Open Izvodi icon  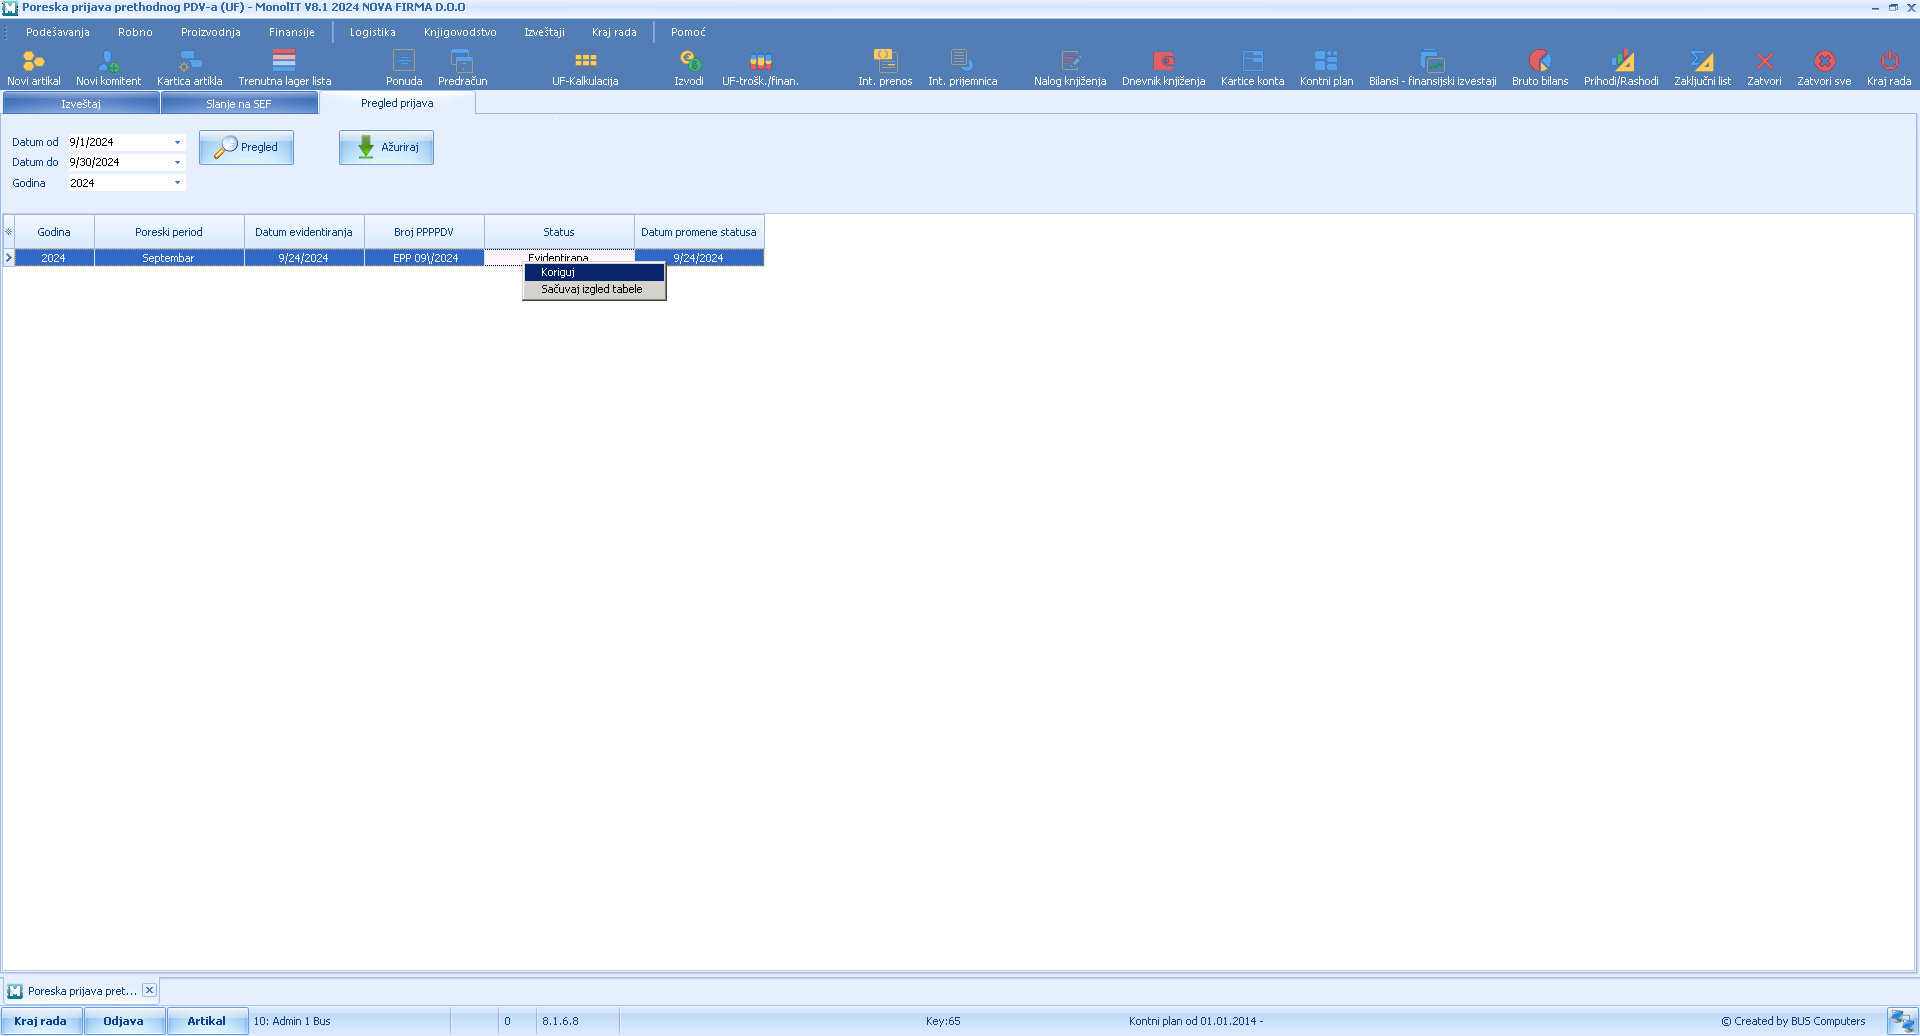pos(689,68)
